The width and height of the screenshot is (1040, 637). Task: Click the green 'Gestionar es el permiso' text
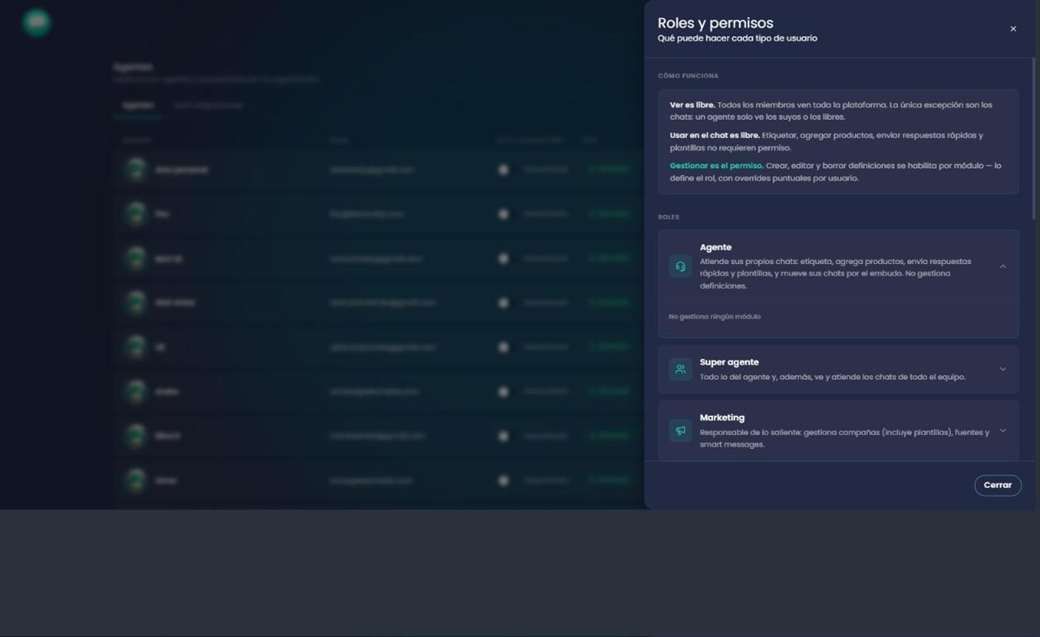[716, 166]
